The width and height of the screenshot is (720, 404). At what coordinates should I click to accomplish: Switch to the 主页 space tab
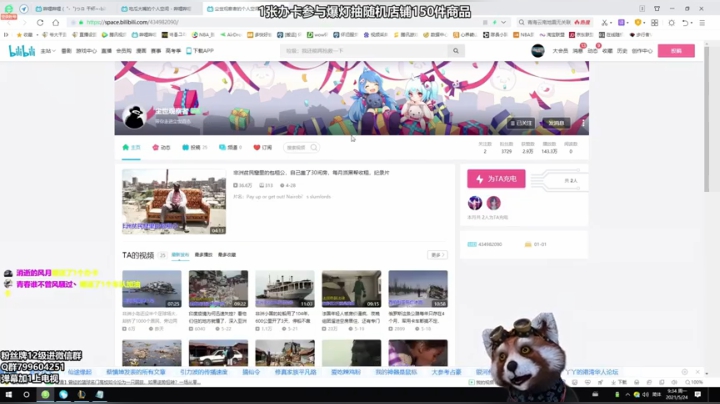point(131,147)
